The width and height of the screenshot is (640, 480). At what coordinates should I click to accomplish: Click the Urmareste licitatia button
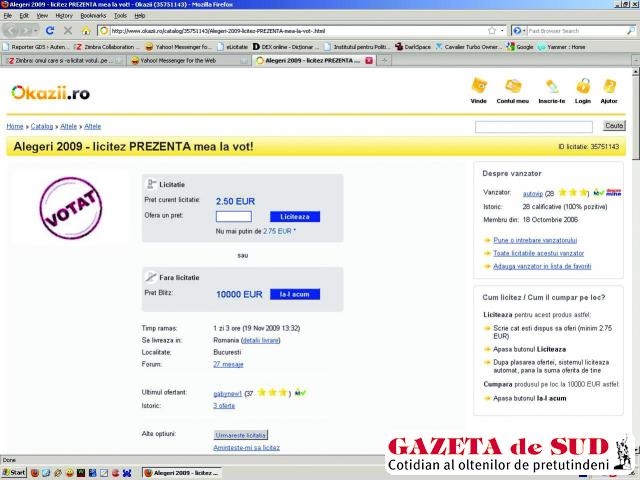pyautogui.click(x=242, y=435)
